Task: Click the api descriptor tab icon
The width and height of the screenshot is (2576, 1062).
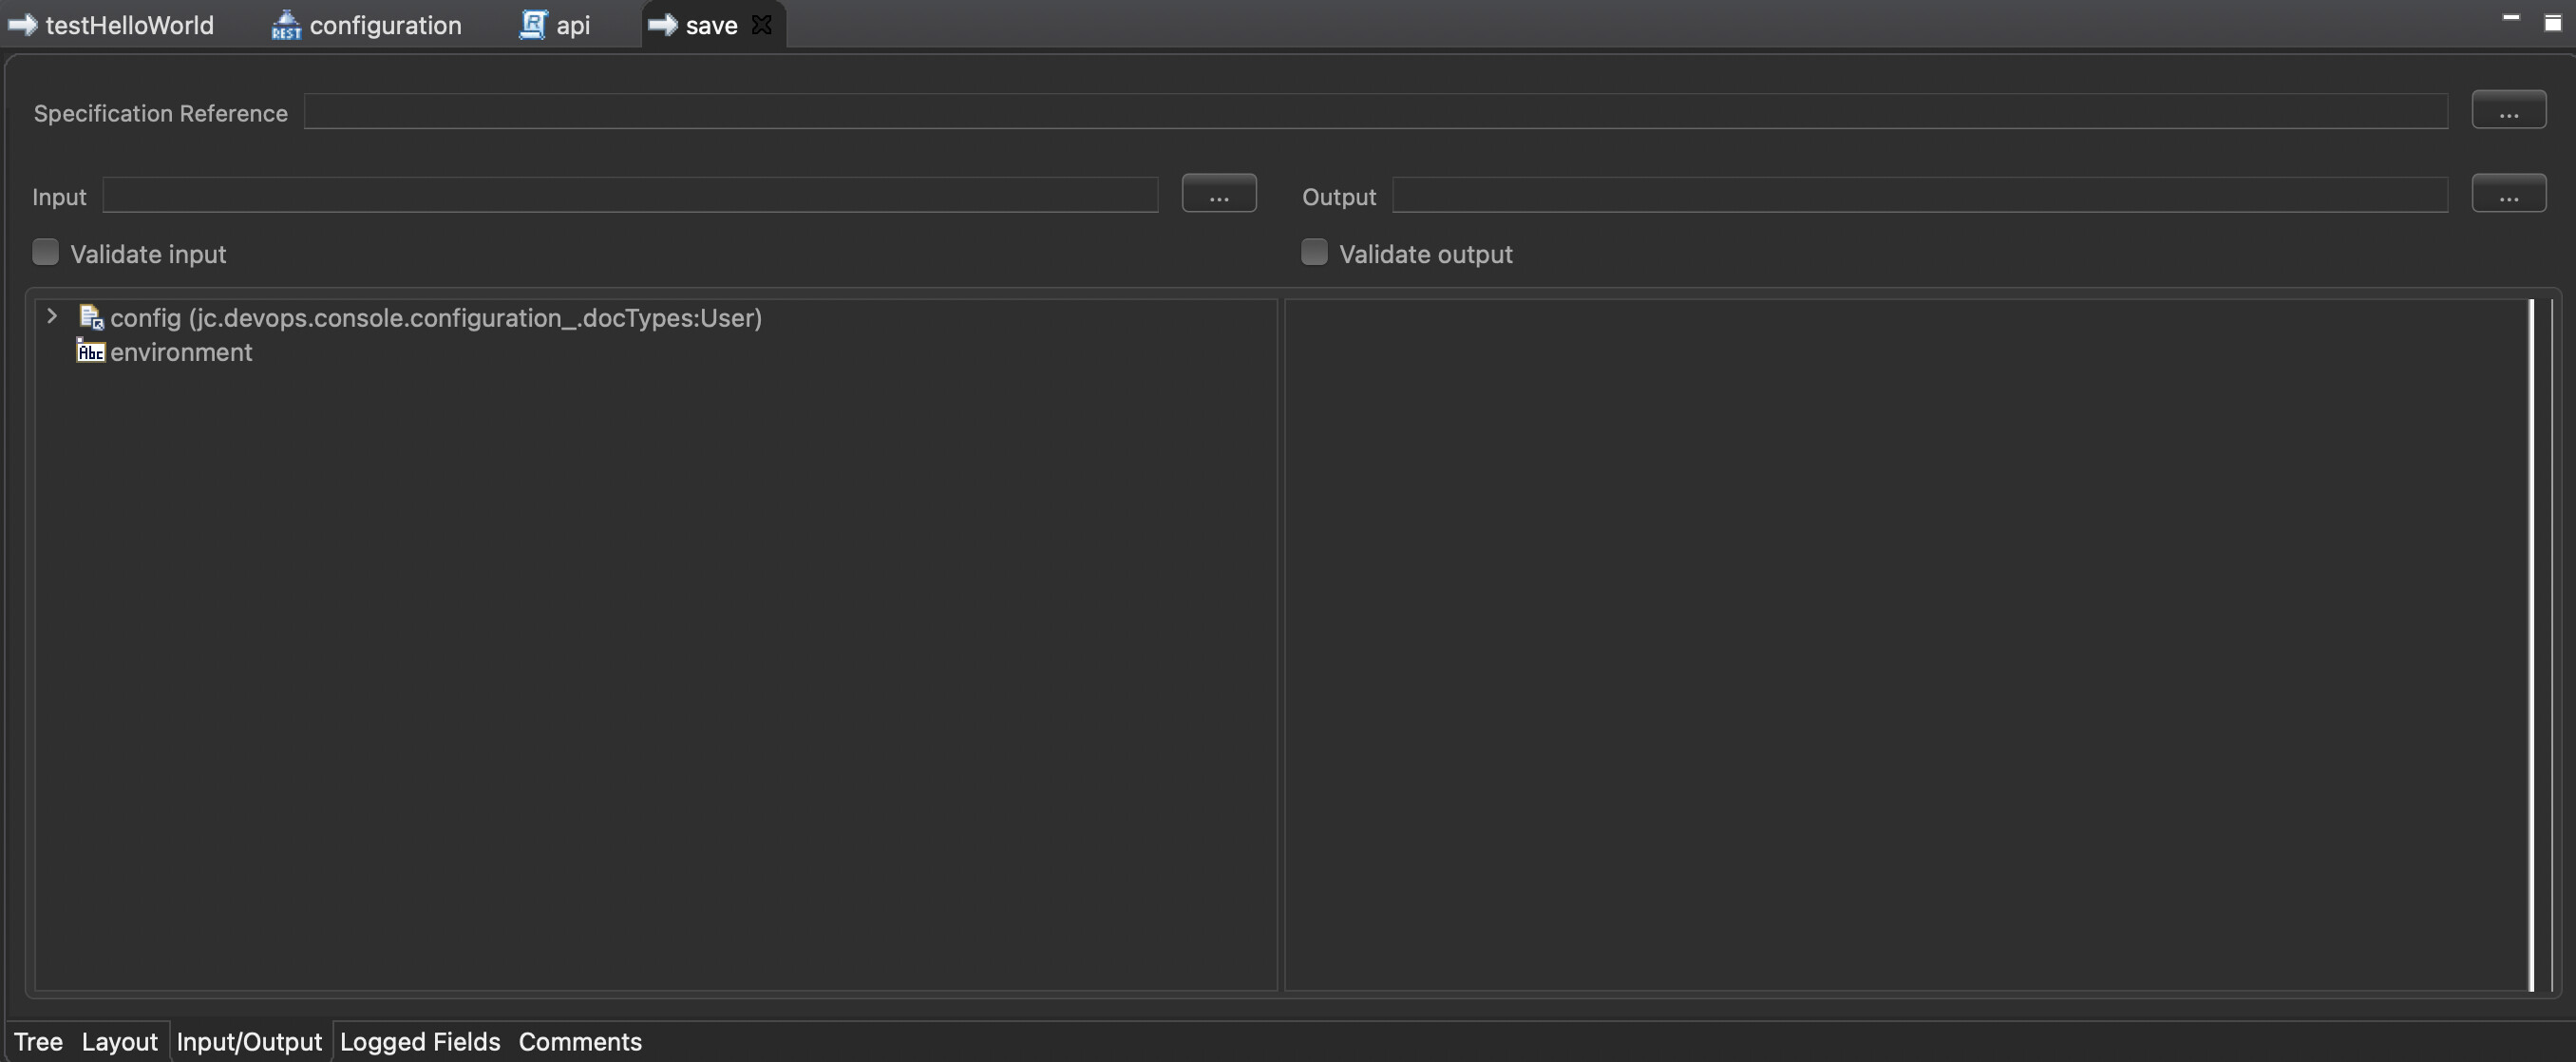Action: click(533, 25)
